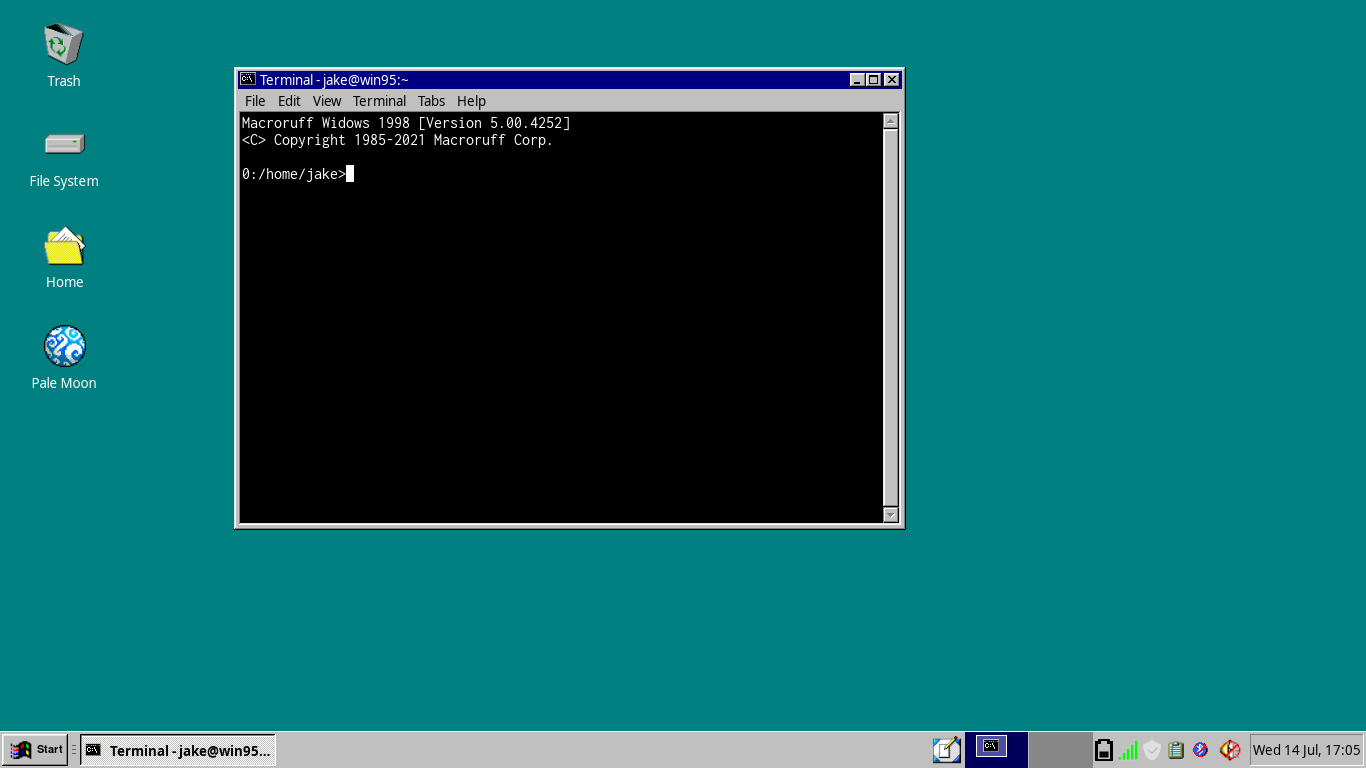Click the 0:/home/jake> prompt line

294,174
